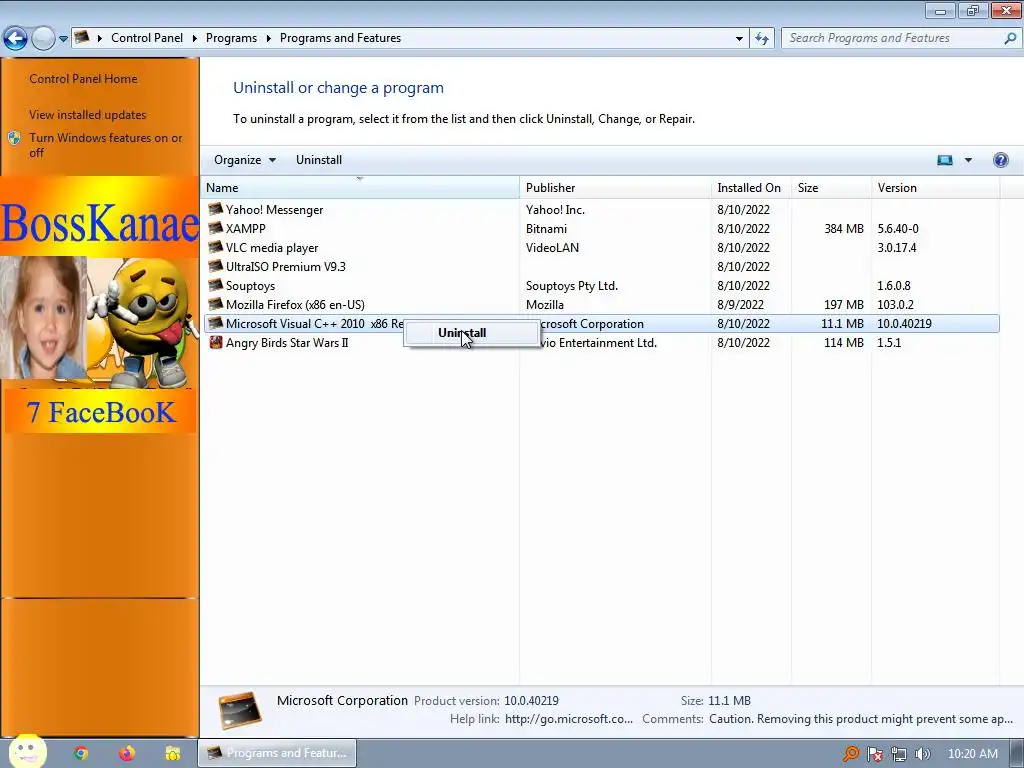Sort by the Name column header
Image resolution: width=1024 pixels, height=768 pixels.
pyautogui.click(x=360, y=187)
